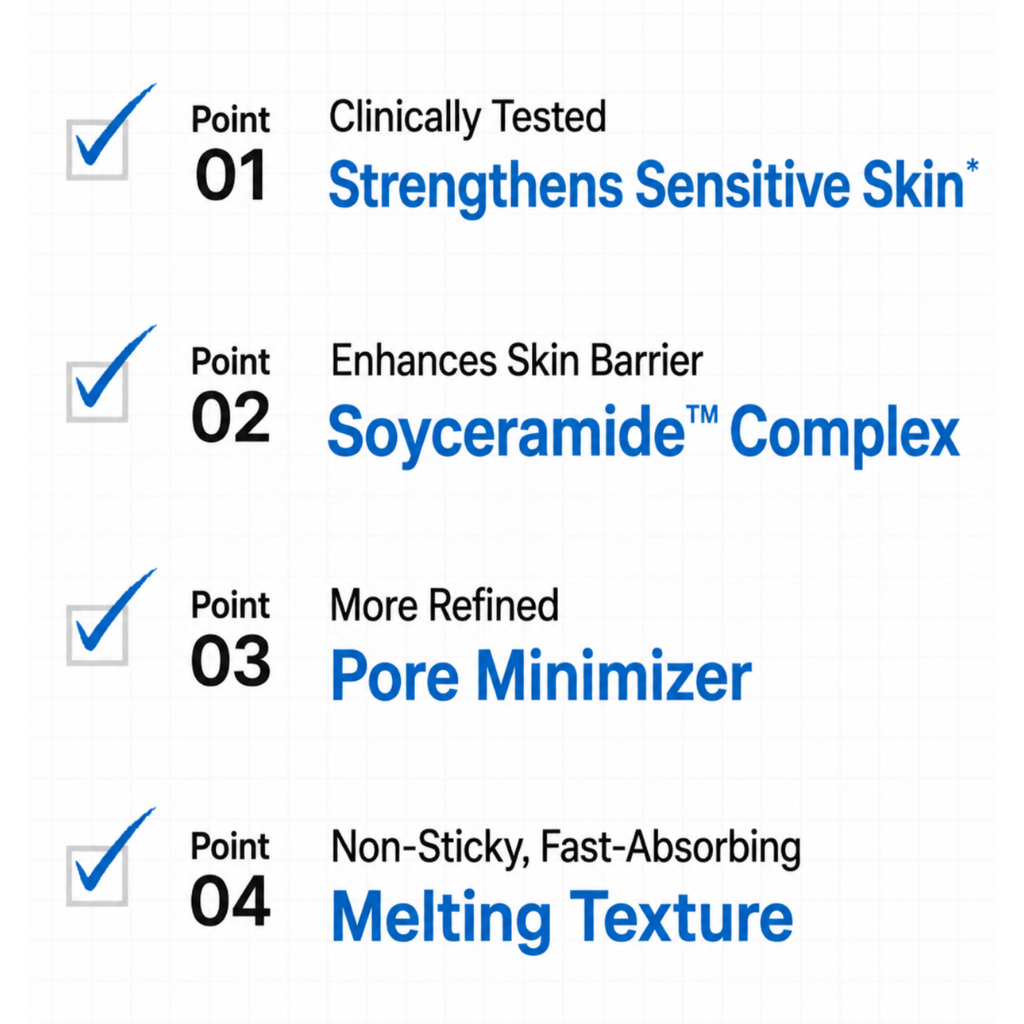Click the TM symbol after Soyceramide

[x=703, y=415]
